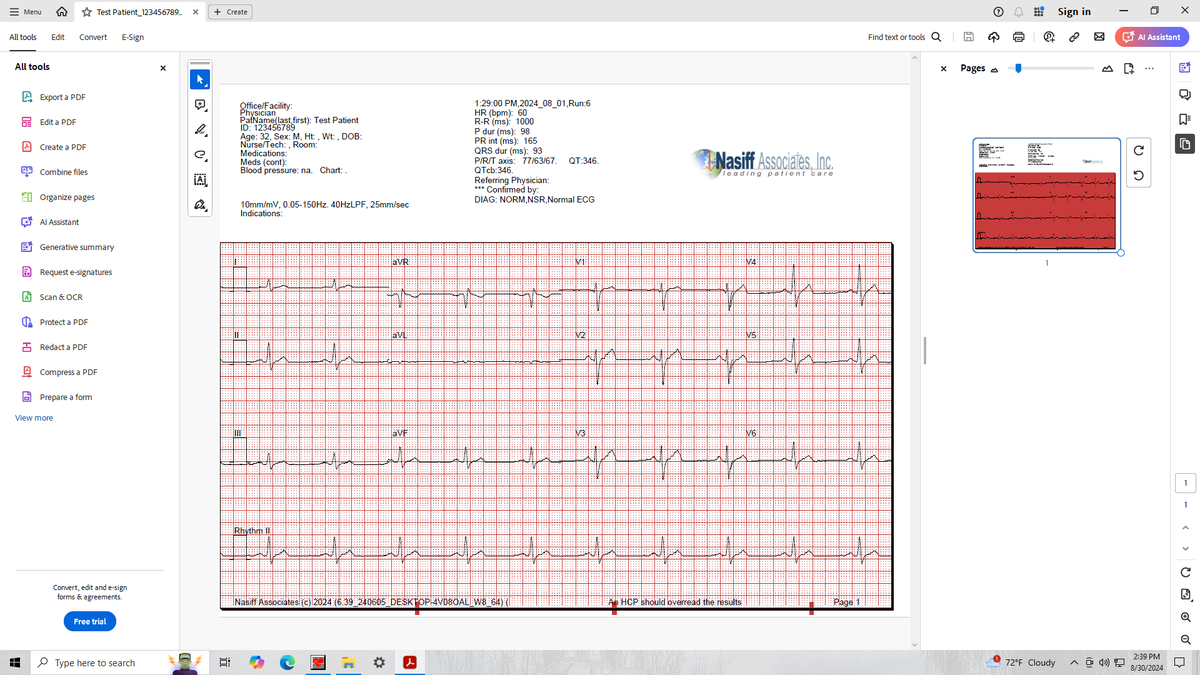
Task: Click the AI Assistant button
Action: [x=1152, y=37]
